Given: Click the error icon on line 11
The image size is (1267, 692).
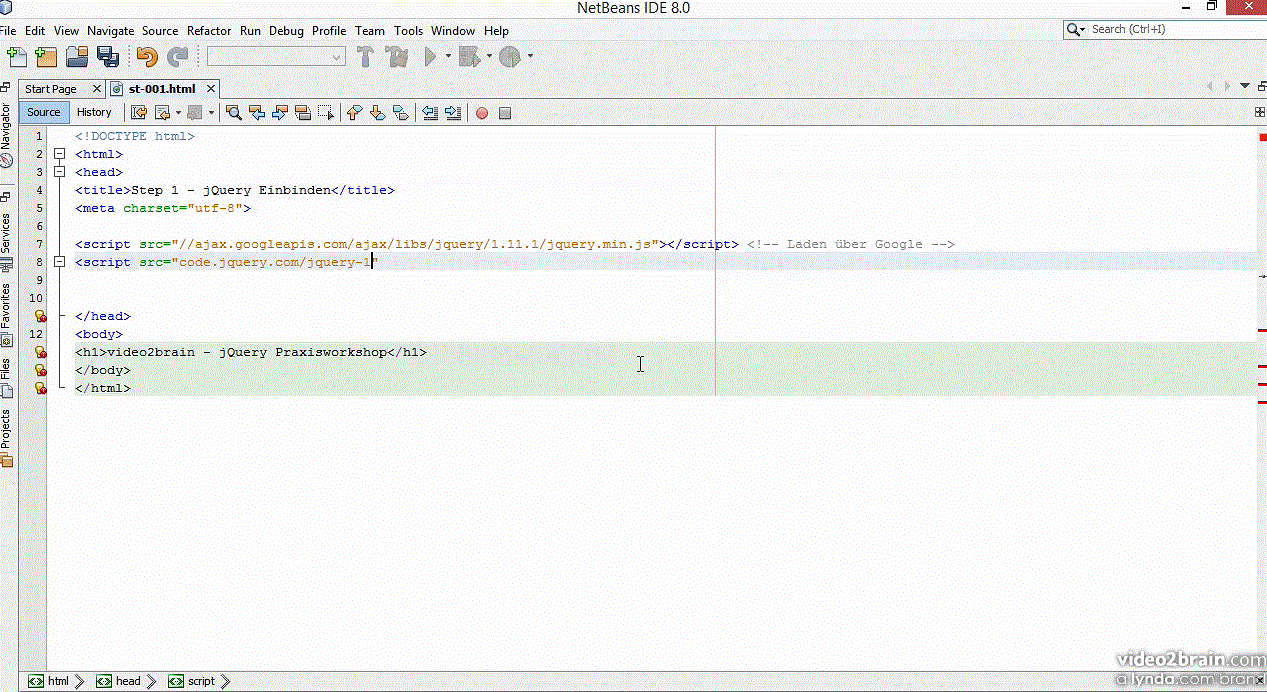Looking at the screenshot, I should pos(41,316).
